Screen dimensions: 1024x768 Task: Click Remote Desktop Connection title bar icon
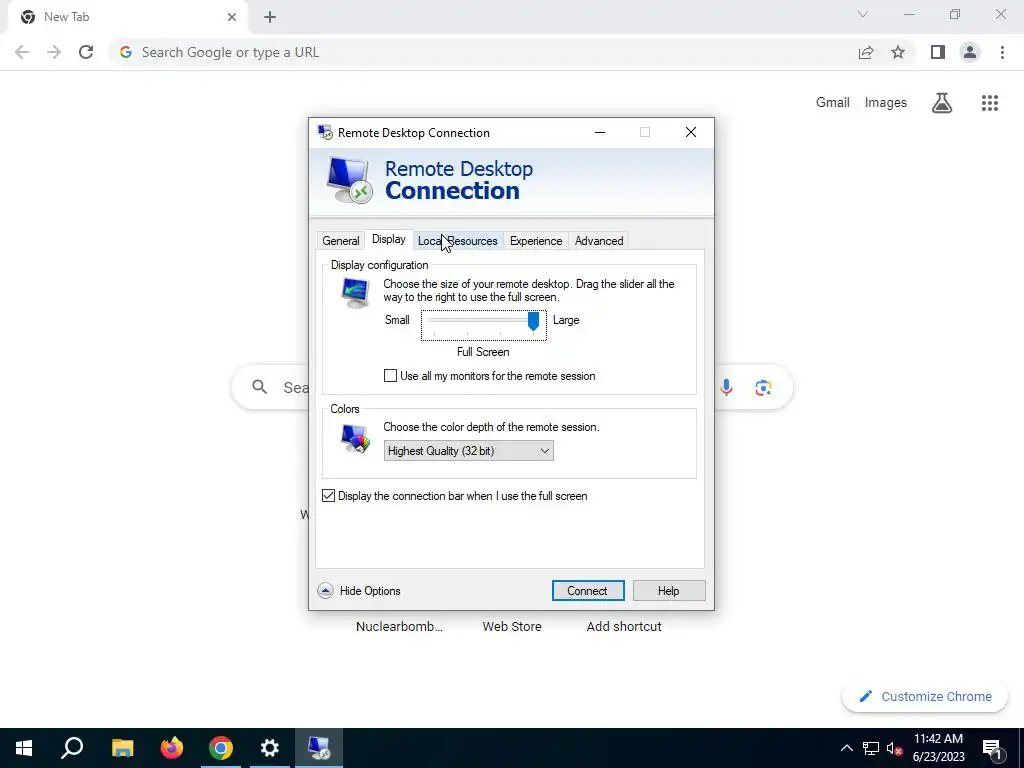(325, 132)
